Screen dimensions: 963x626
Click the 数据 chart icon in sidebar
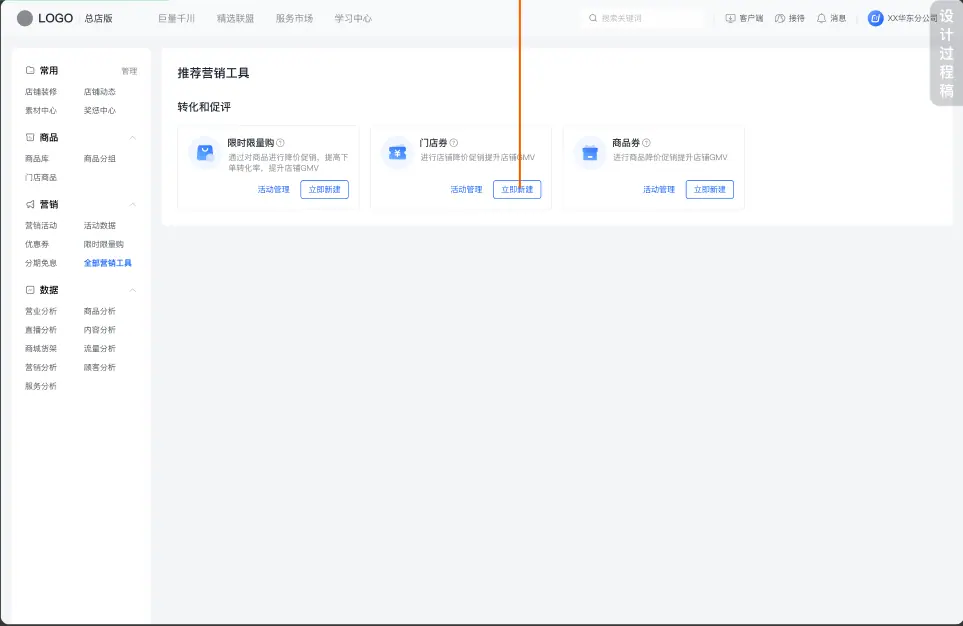(x=29, y=289)
